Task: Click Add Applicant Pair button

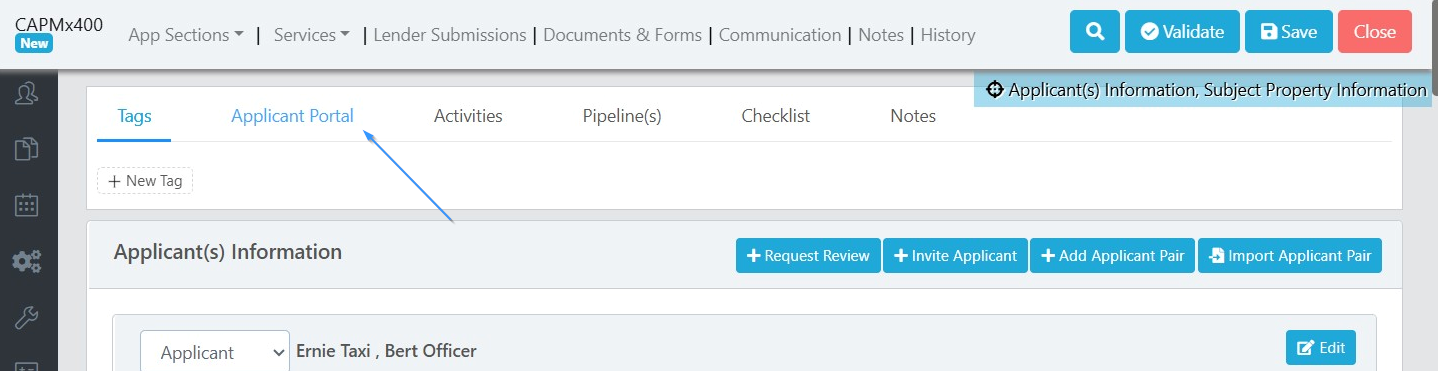Action: coord(1112,255)
